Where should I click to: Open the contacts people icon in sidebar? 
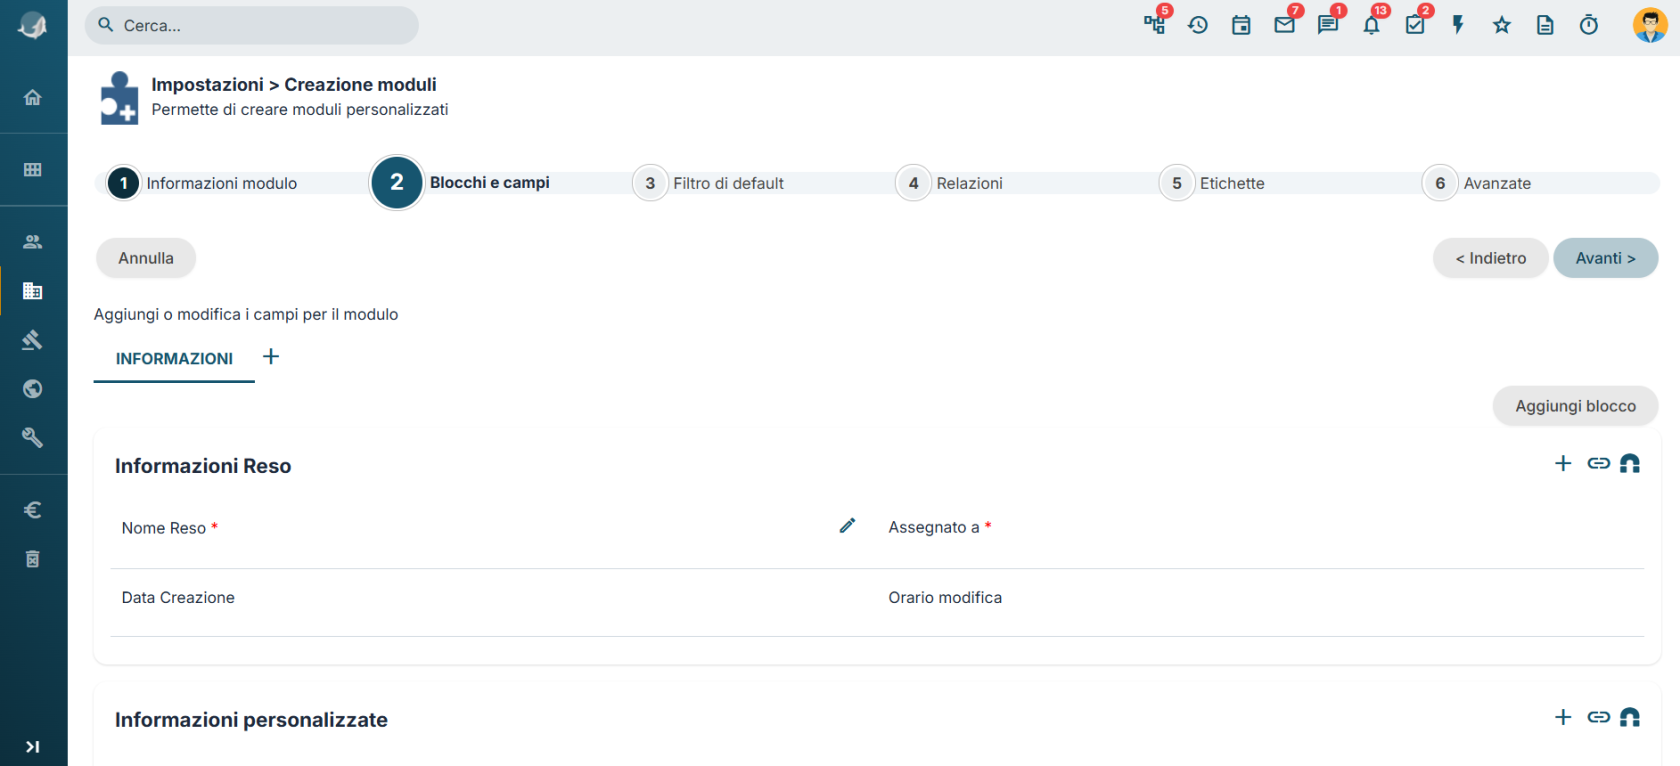[x=33, y=242]
